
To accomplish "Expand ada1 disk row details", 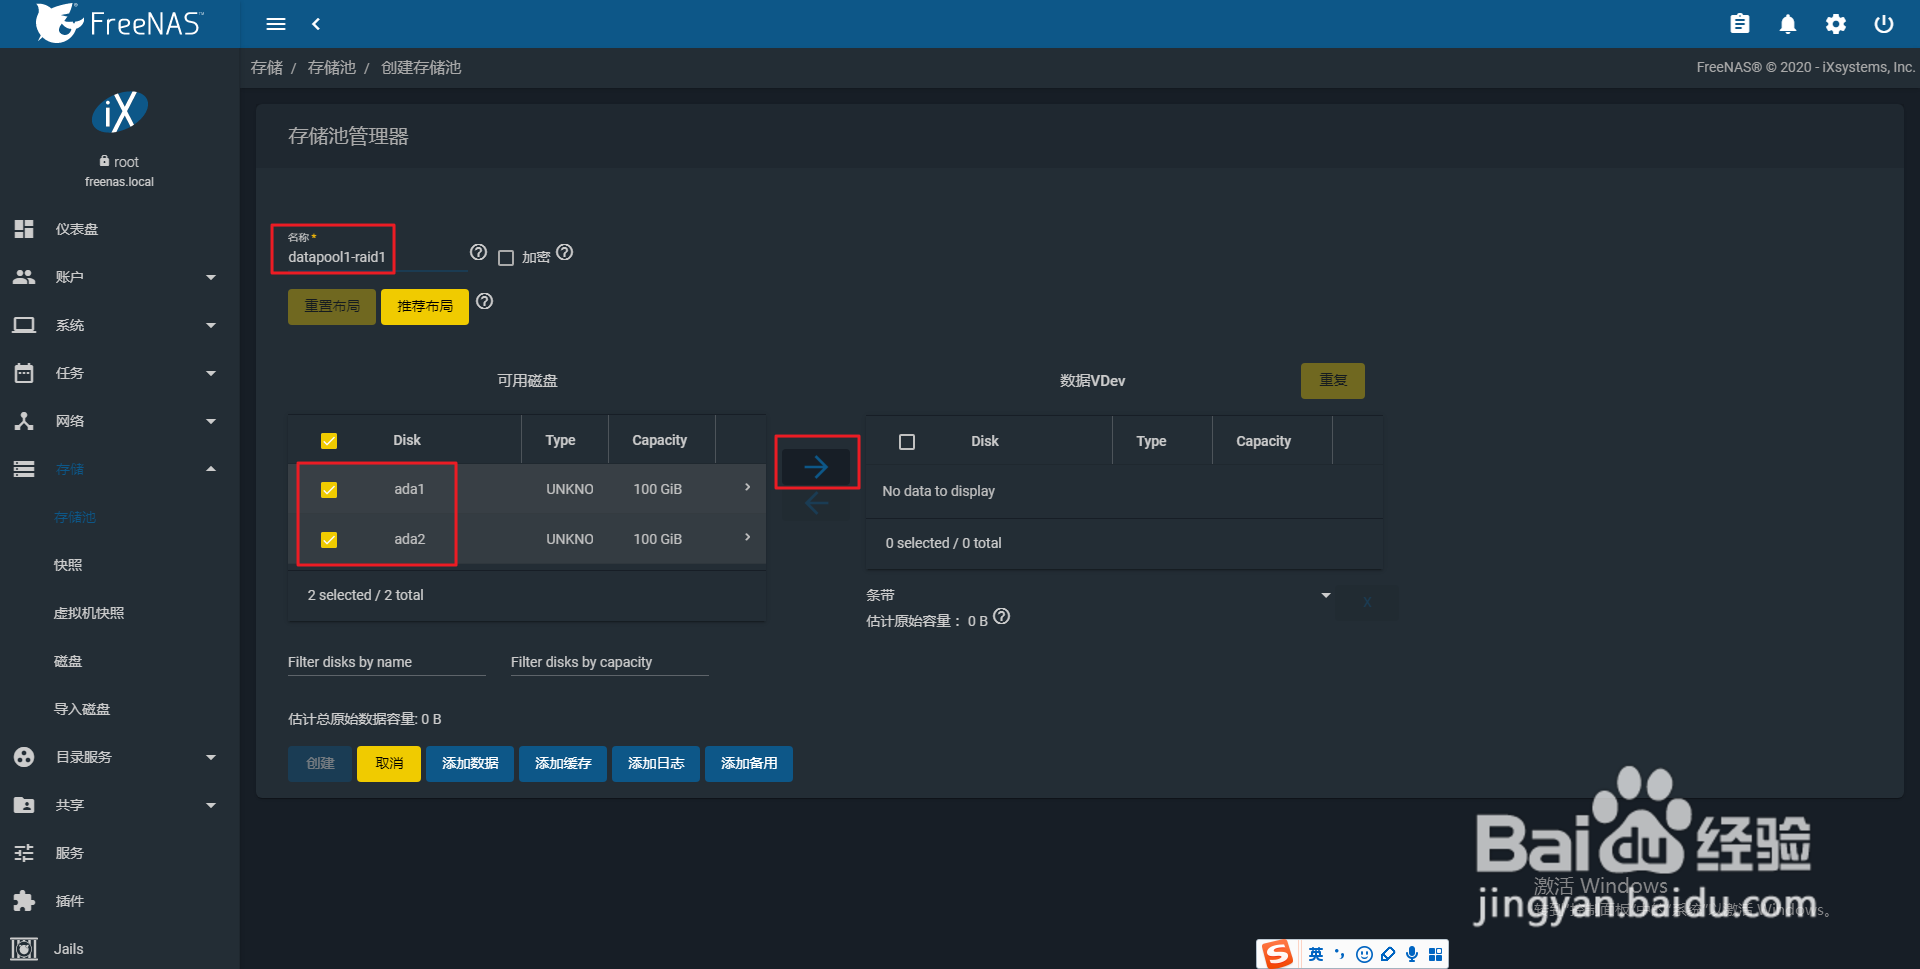I will [747, 487].
